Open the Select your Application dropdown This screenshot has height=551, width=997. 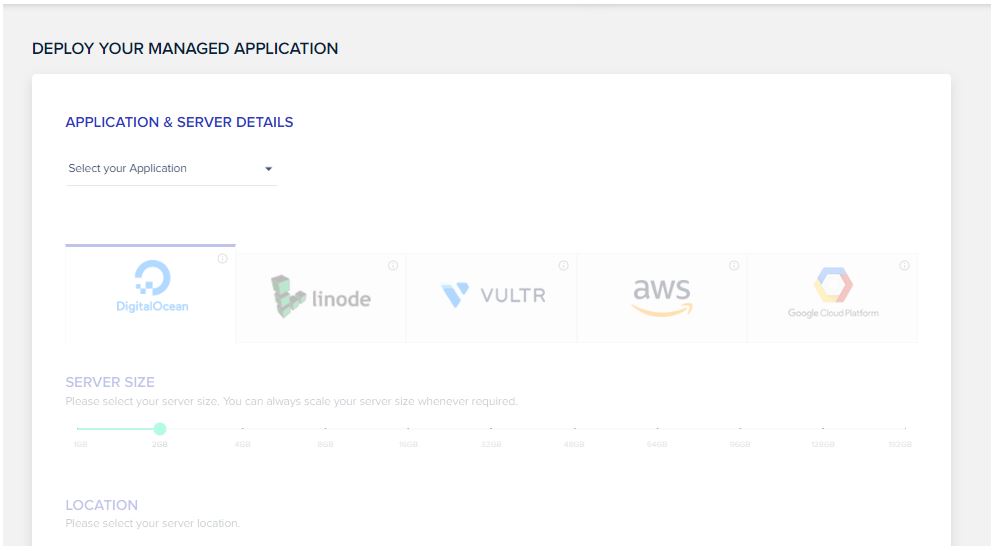click(171, 168)
